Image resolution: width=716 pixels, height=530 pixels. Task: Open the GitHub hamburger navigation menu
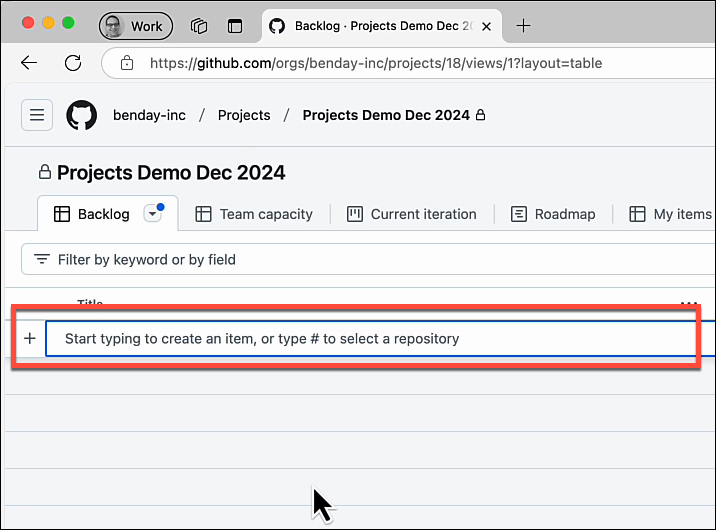click(x=37, y=115)
